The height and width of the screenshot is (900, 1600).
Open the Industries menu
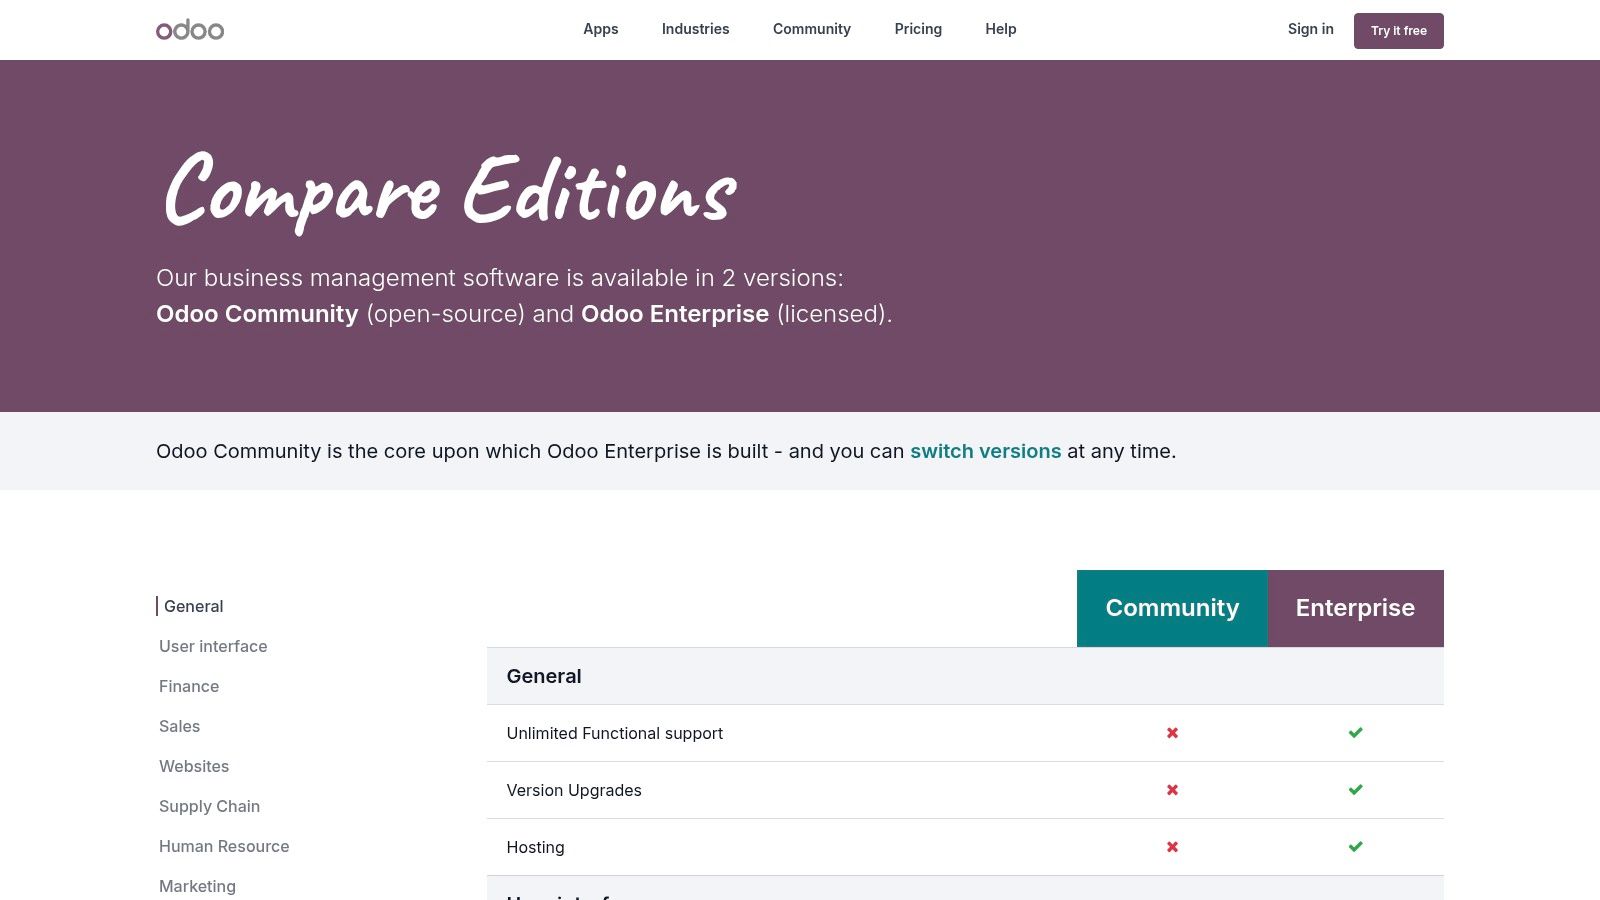pyautogui.click(x=695, y=29)
